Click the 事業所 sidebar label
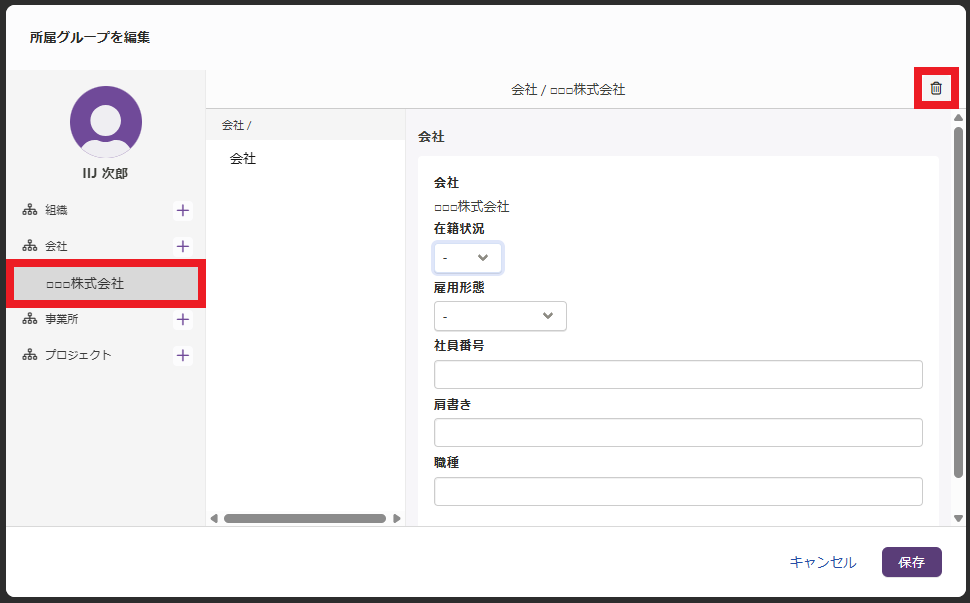This screenshot has height=603, width=970. [x=61, y=320]
